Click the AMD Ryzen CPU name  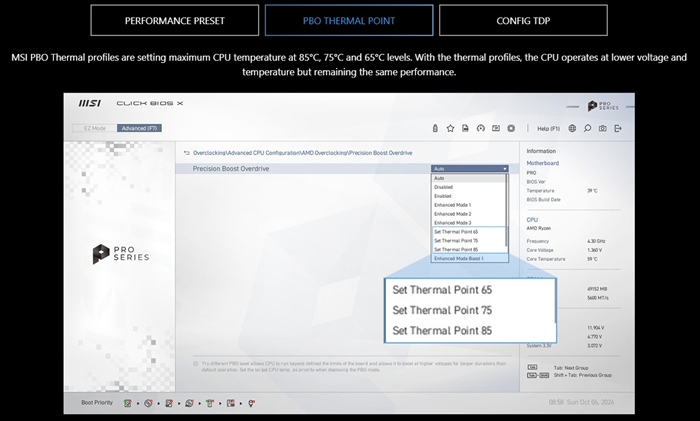[538, 228]
